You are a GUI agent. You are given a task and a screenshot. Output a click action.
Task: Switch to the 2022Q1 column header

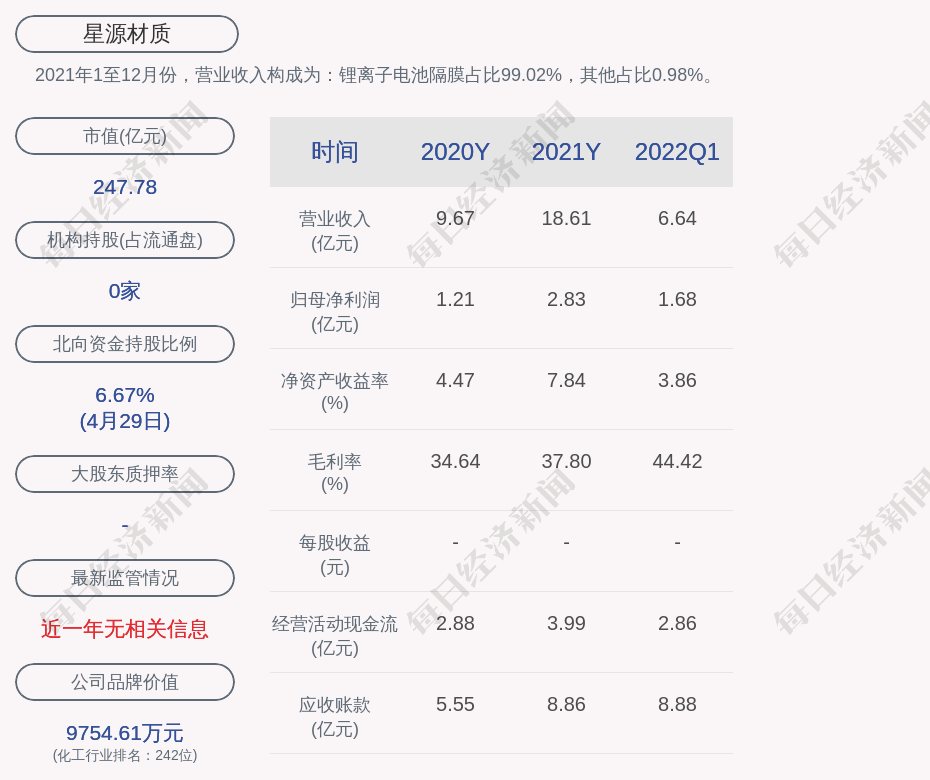(677, 152)
